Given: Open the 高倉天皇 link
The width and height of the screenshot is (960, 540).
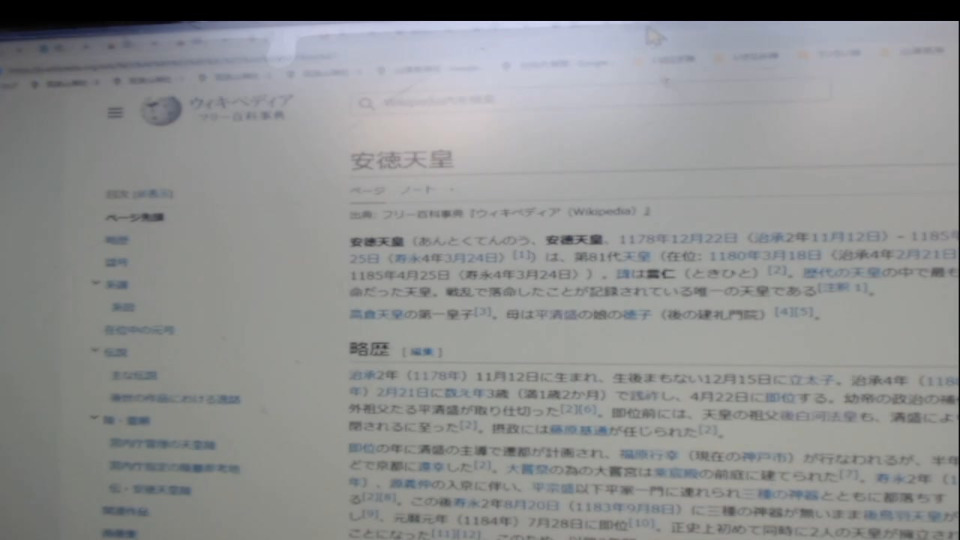Looking at the screenshot, I should (x=377, y=315).
